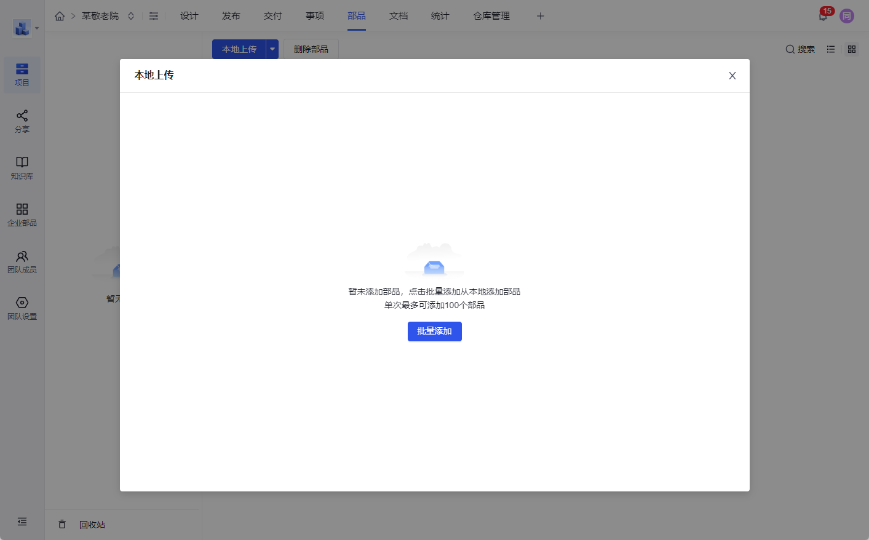Collapse the sidebar using bottom-left icon
This screenshot has height=540, width=869.
[22, 522]
